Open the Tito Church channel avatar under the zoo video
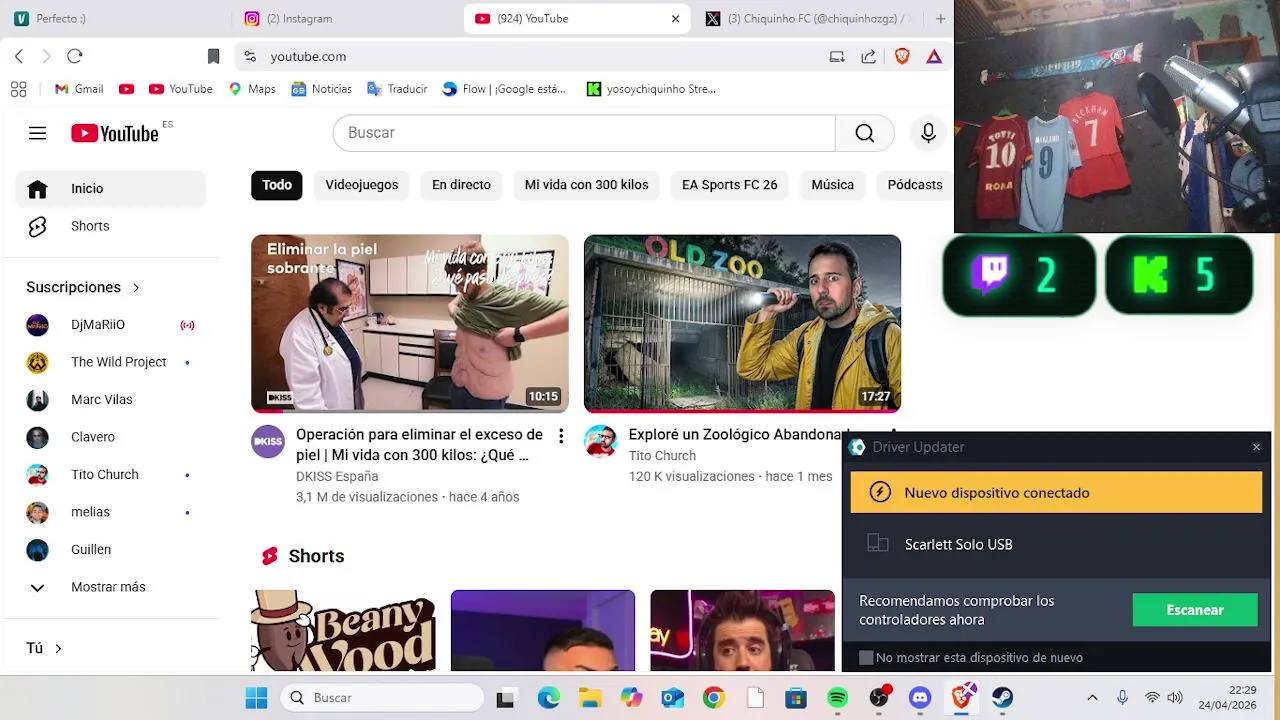 pyautogui.click(x=600, y=441)
